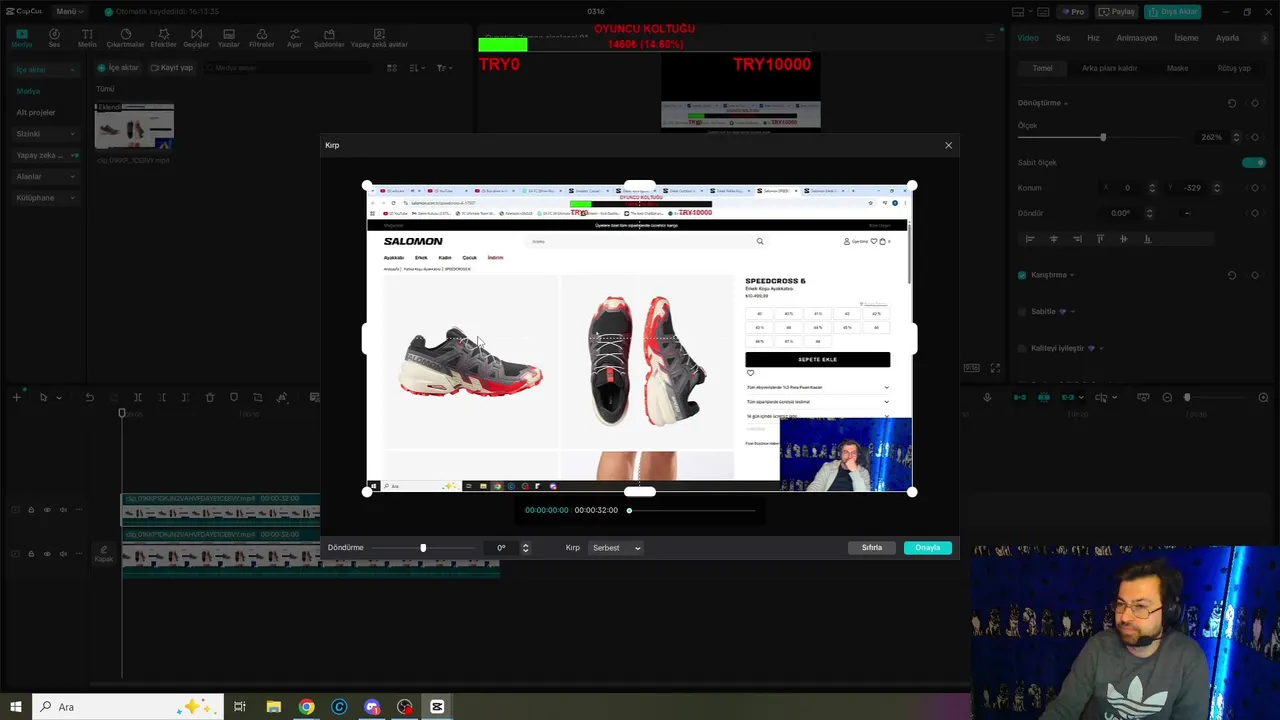Viewport: 1280px width, 720px height.
Task: Collapse the Dönüştürme section header
Action: point(1042,103)
